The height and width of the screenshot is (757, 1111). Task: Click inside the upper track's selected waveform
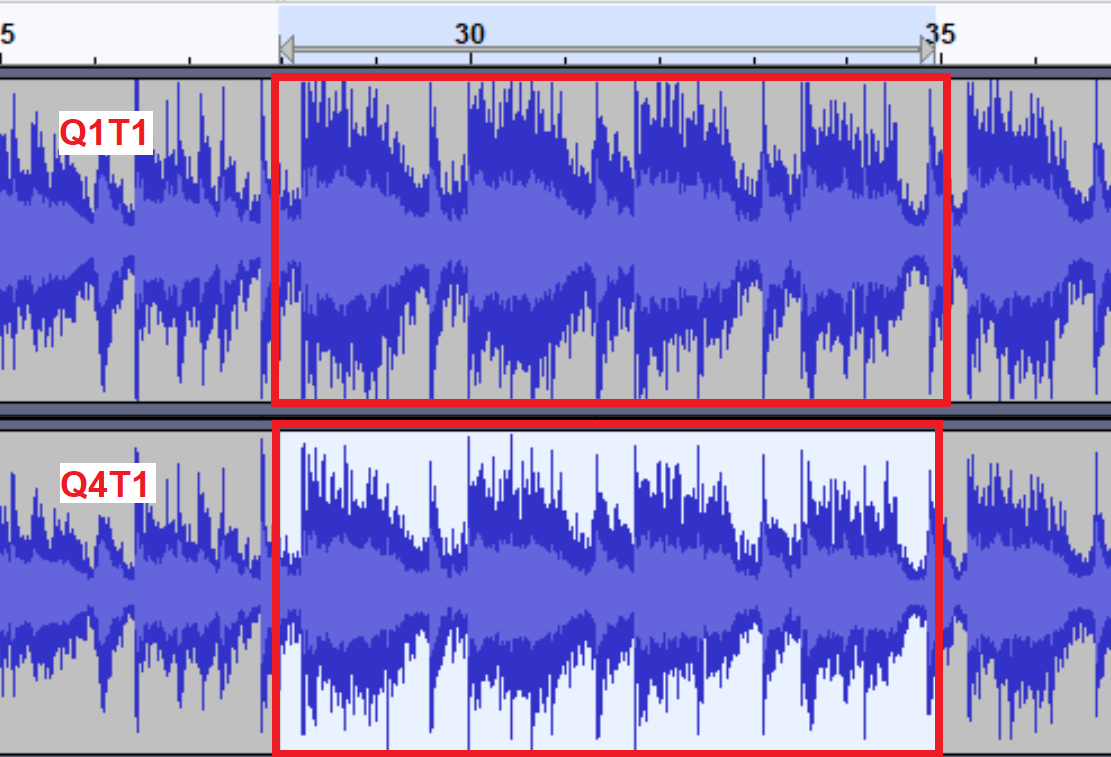coord(611,240)
